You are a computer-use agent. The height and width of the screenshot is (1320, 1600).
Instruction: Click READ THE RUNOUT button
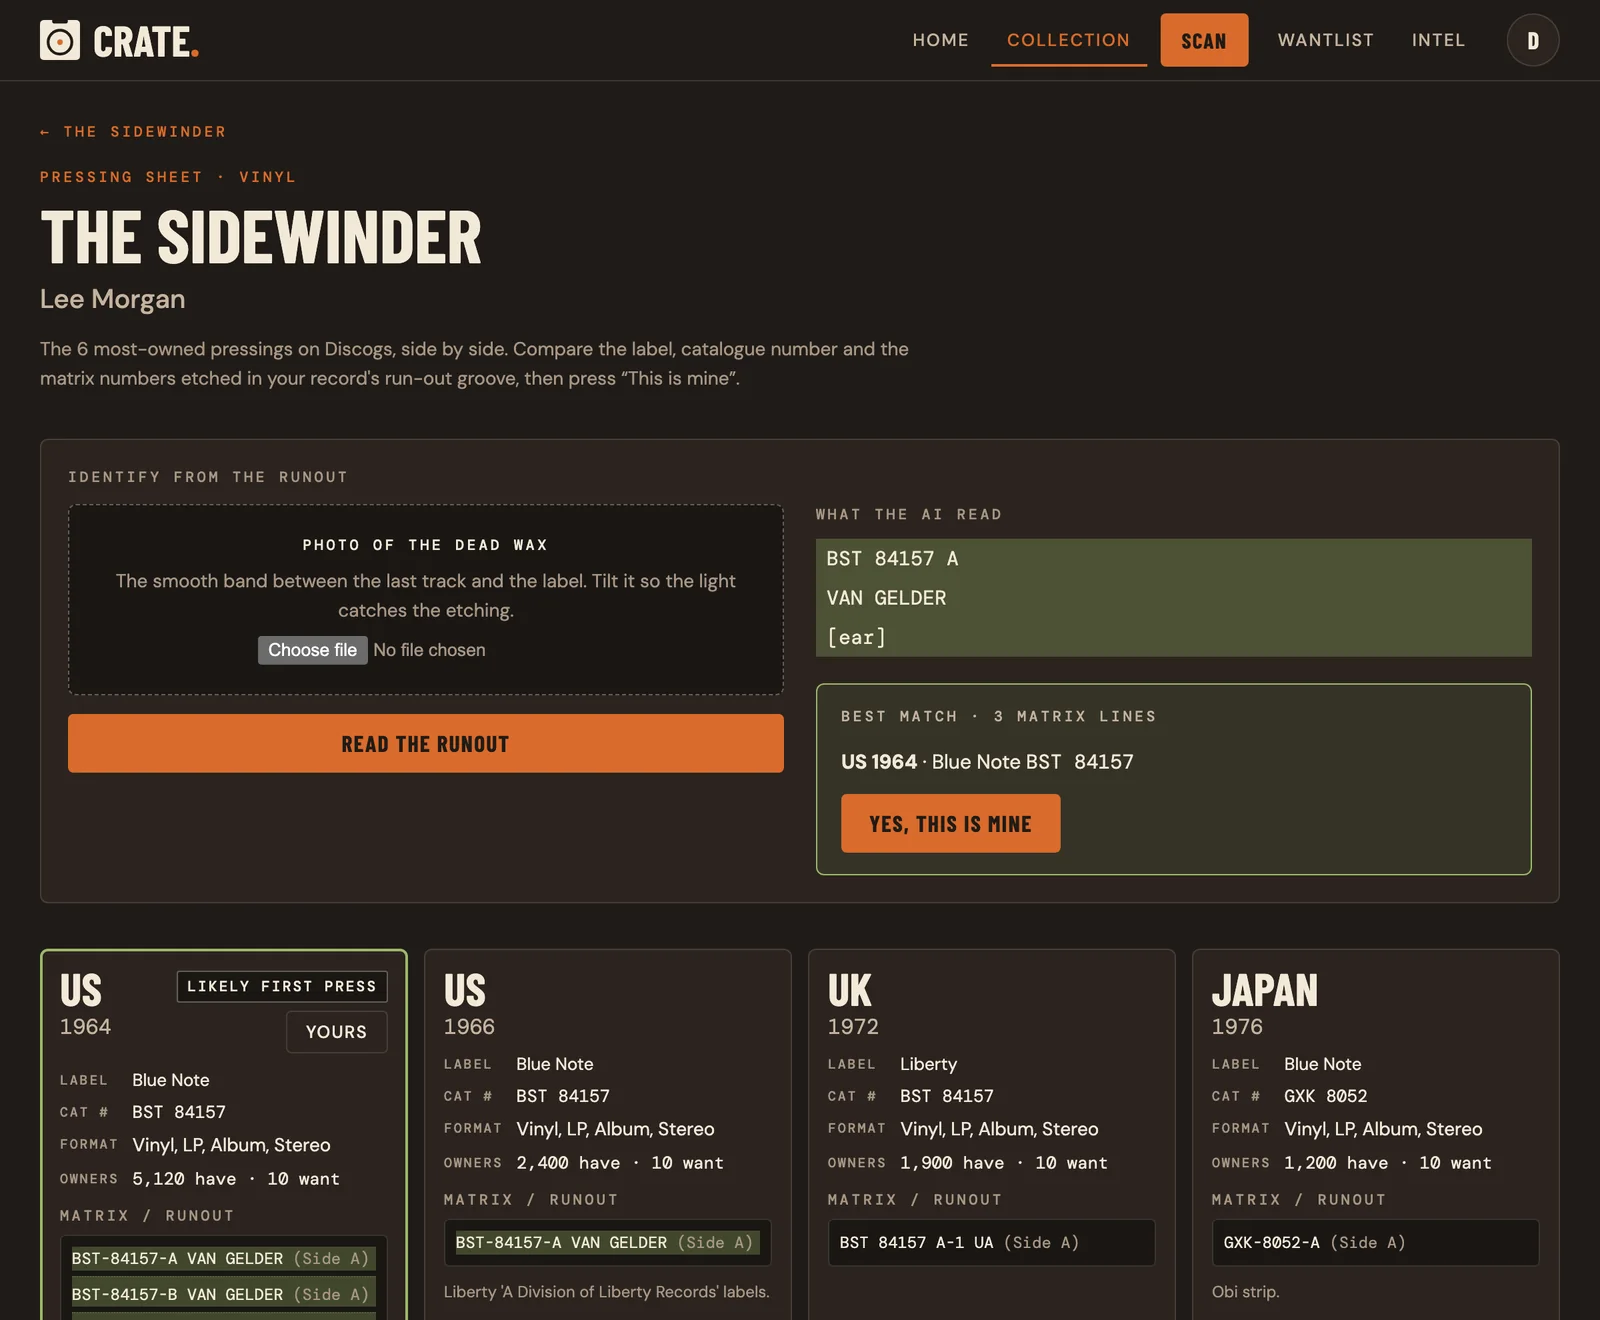click(x=426, y=743)
